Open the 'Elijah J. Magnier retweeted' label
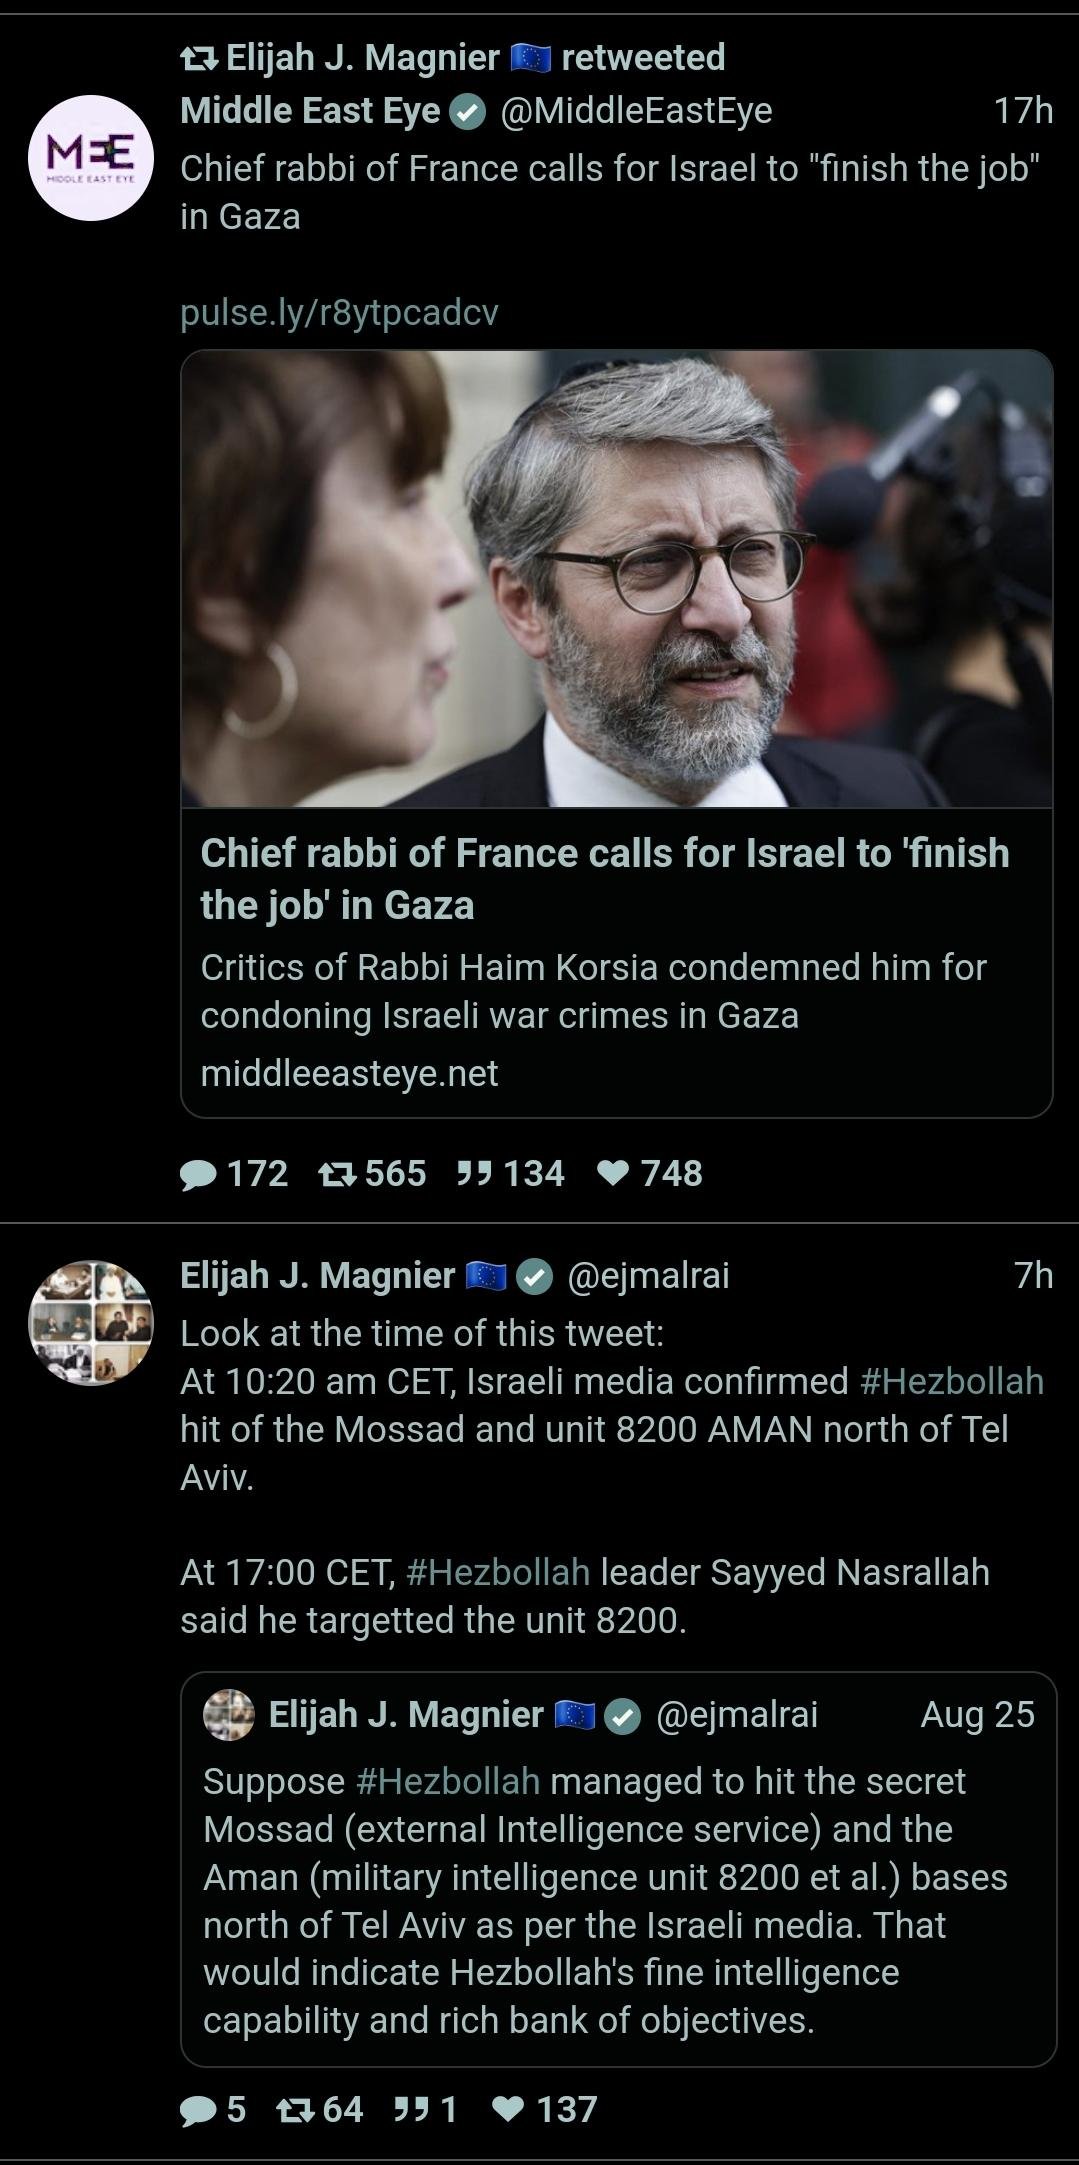Viewport: 1079px width, 2165px height. (x=453, y=58)
